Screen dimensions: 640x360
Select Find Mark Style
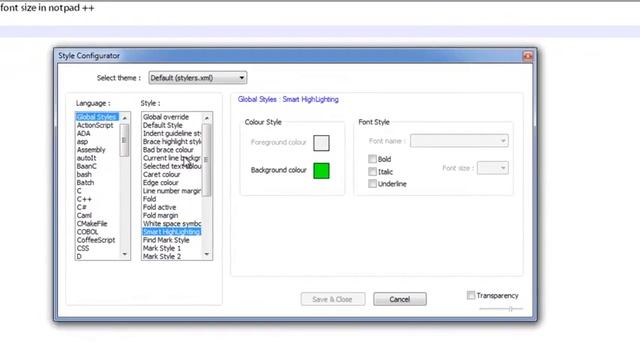click(x=166, y=240)
